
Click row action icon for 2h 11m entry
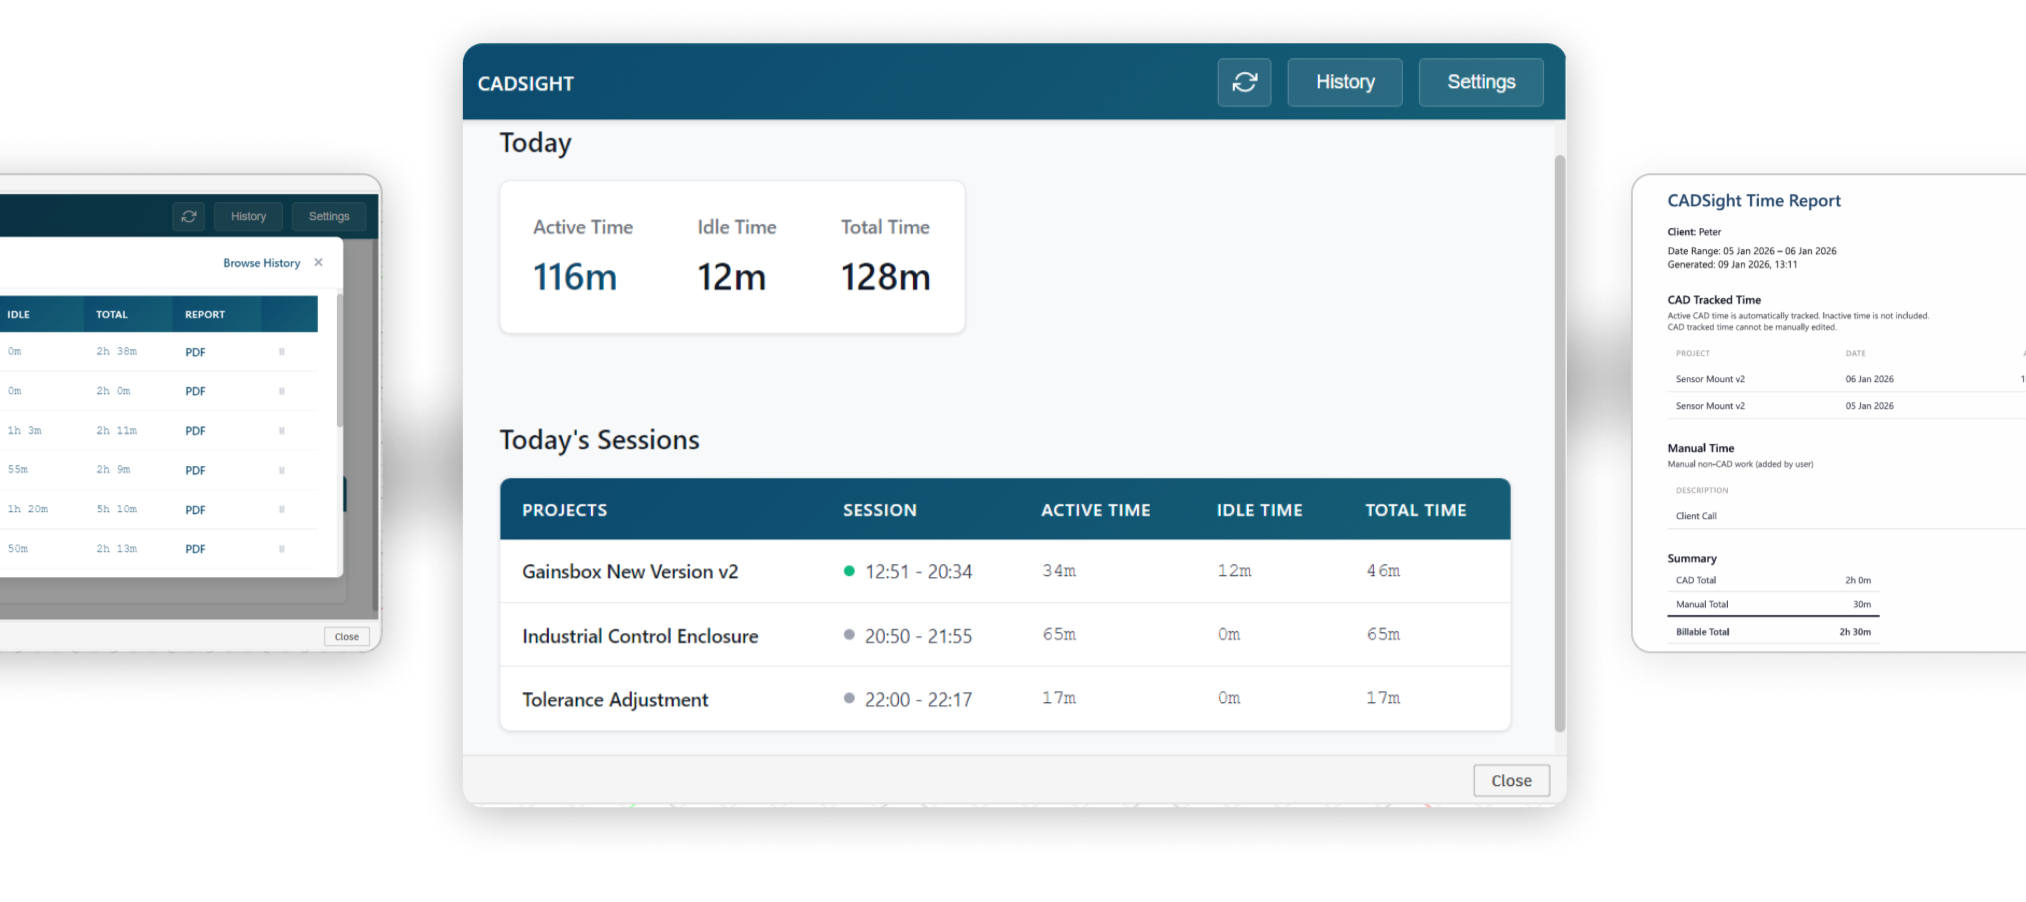click(x=282, y=431)
